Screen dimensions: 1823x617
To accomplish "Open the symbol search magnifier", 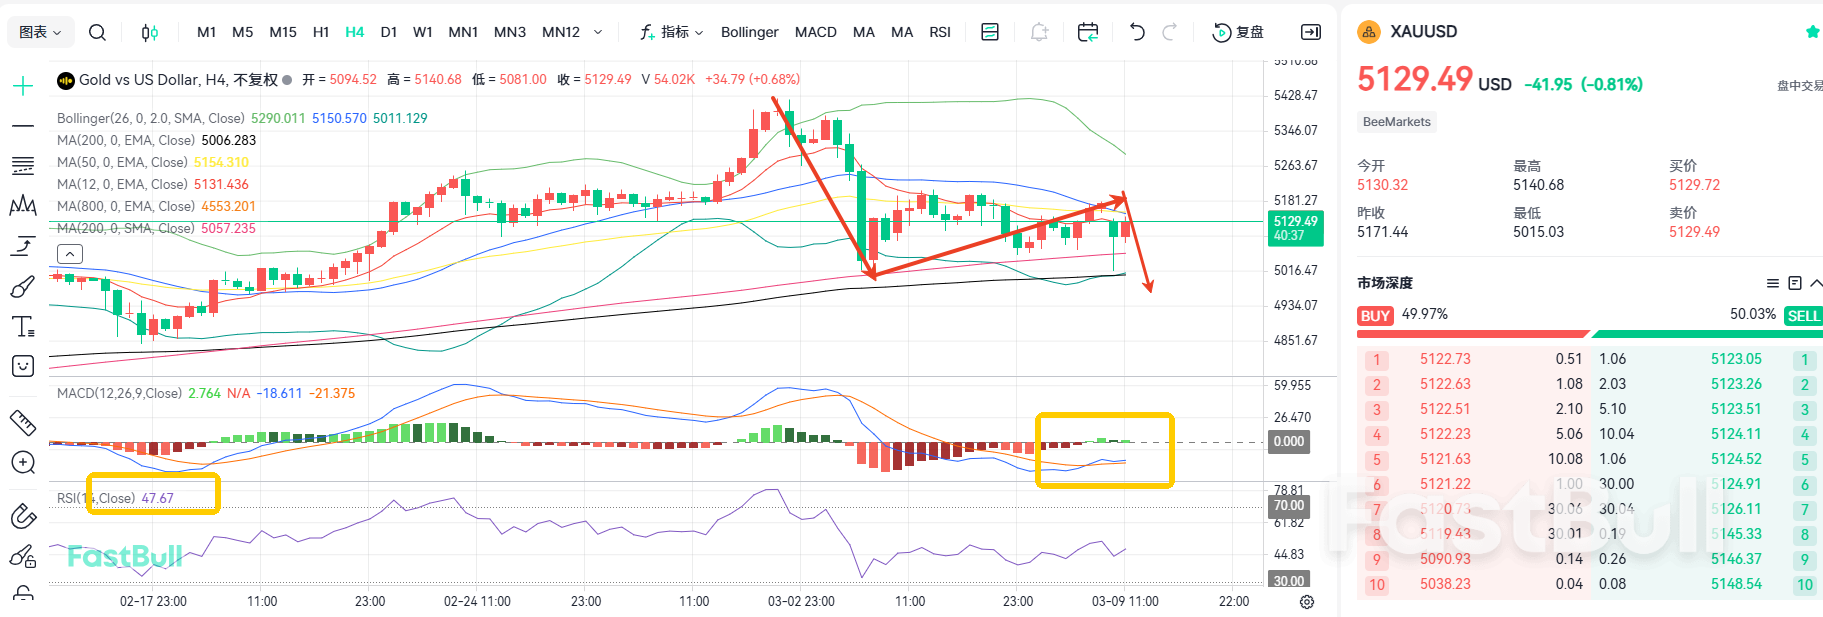I will point(97,32).
